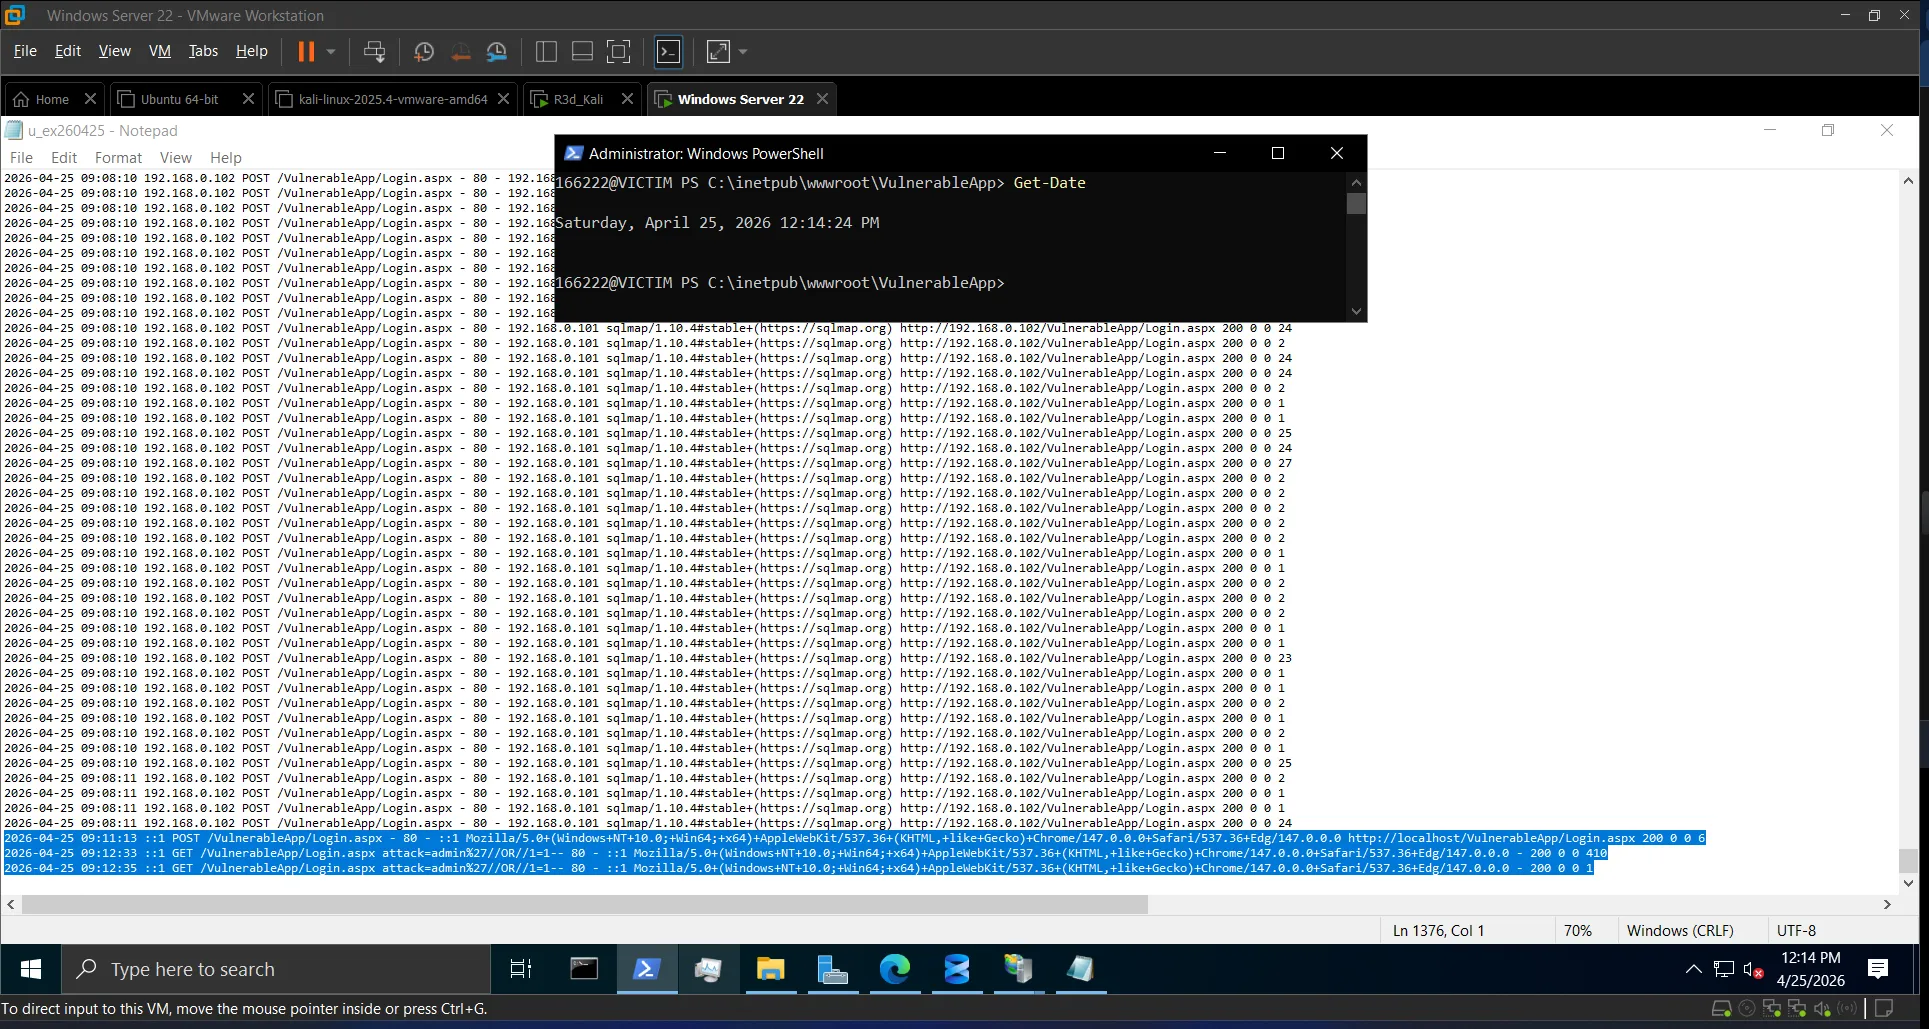Select PowerShell in the guest taskbar
Image resolution: width=1929 pixels, height=1029 pixels.
646,969
